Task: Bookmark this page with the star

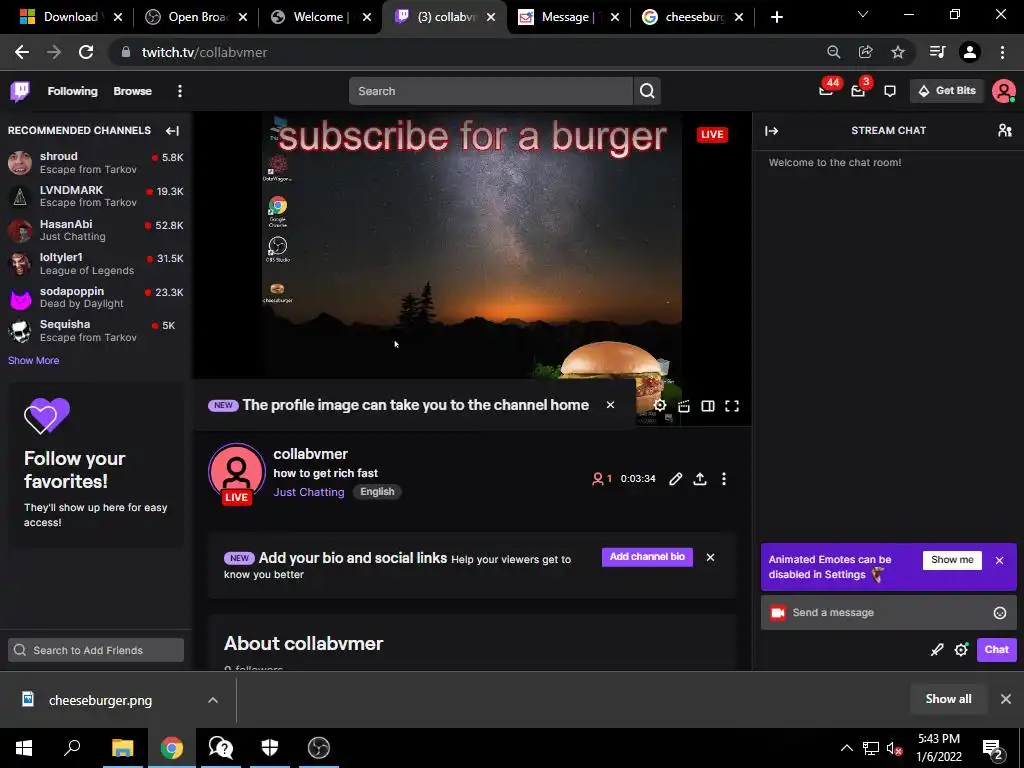Action: coord(898,52)
